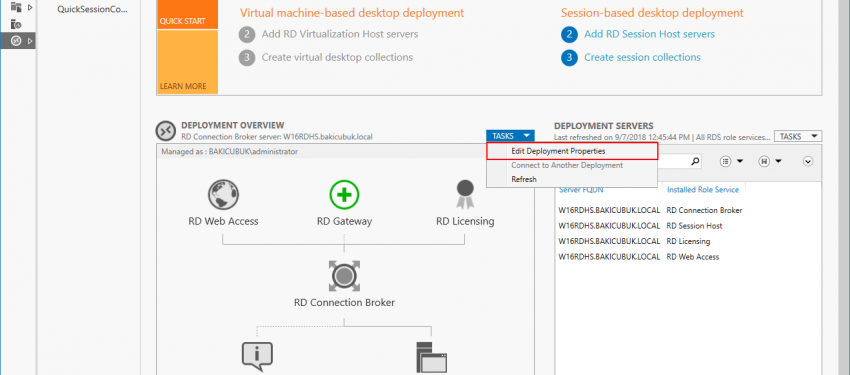The width and height of the screenshot is (850, 375).
Task: Click step 2 circle for Virtualization Host servers
Action: tap(247, 35)
